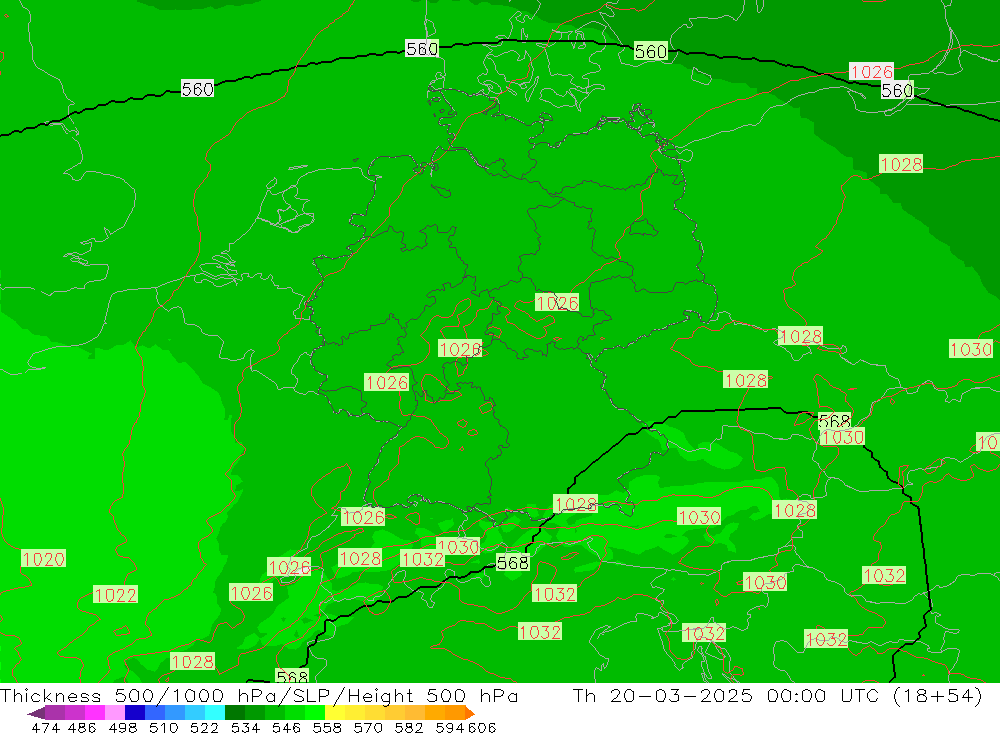1000x733 pixels.
Task: Click the 1020 pressure contour label
Action: [x=43, y=559]
